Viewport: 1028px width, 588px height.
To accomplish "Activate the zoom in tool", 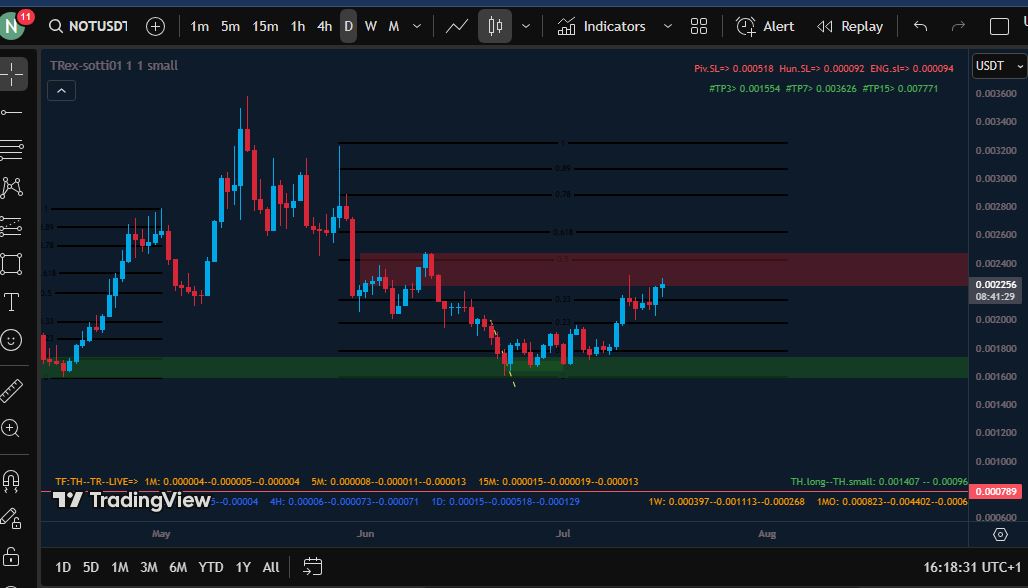I will pyautogui.click(x=12, y=428).
